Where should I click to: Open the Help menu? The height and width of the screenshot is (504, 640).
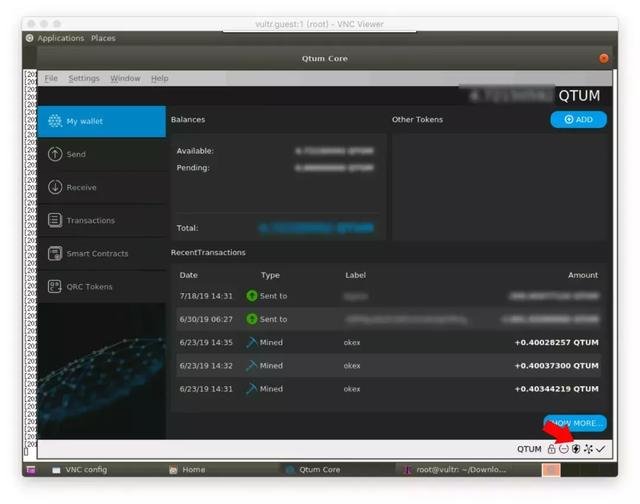pyautogui.click(x=160, y=78)
